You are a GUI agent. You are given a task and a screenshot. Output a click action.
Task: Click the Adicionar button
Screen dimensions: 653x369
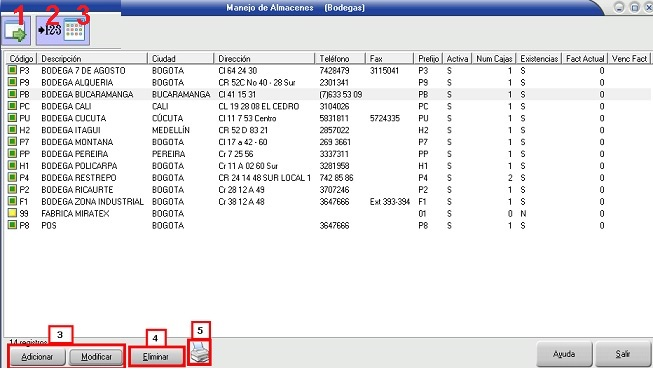[37, 357]
